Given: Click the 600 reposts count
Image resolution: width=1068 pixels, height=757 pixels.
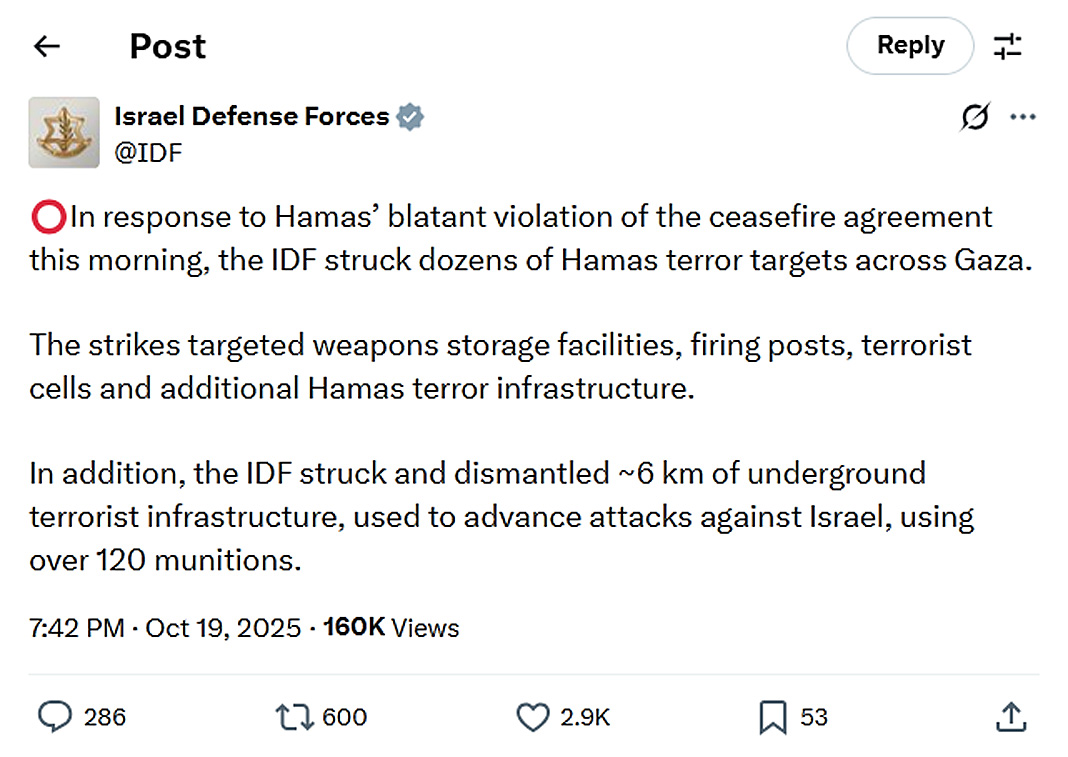Looking at the screenshot, I should point(345,717).
